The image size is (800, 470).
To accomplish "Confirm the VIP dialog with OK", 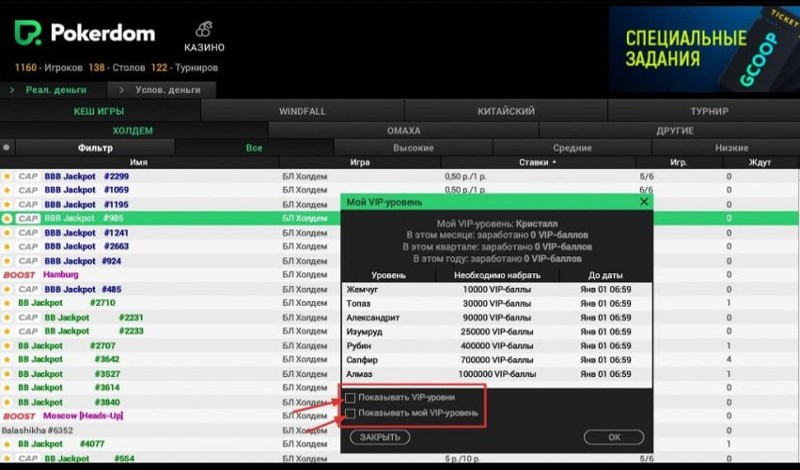I will point(614,437).
